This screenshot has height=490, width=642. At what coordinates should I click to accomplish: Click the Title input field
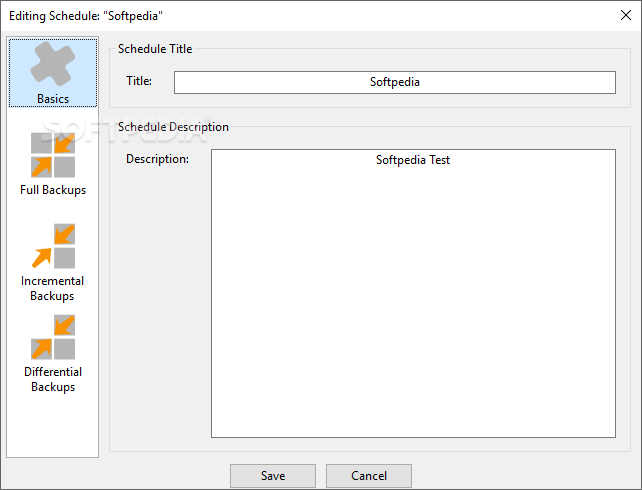coord(395,82)
